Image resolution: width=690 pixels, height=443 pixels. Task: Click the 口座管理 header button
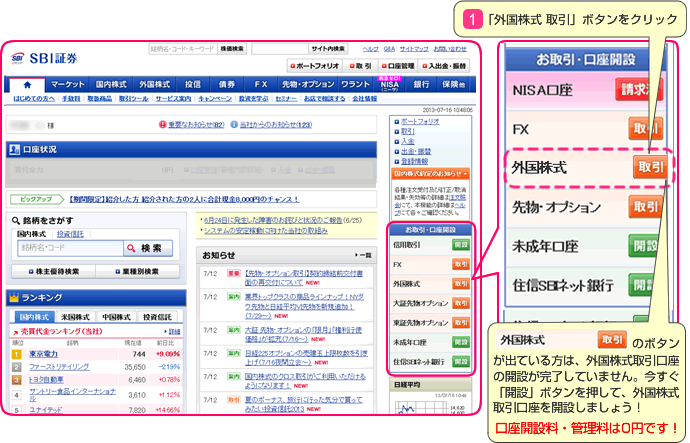pyautogui.click(x=398, y=66)
